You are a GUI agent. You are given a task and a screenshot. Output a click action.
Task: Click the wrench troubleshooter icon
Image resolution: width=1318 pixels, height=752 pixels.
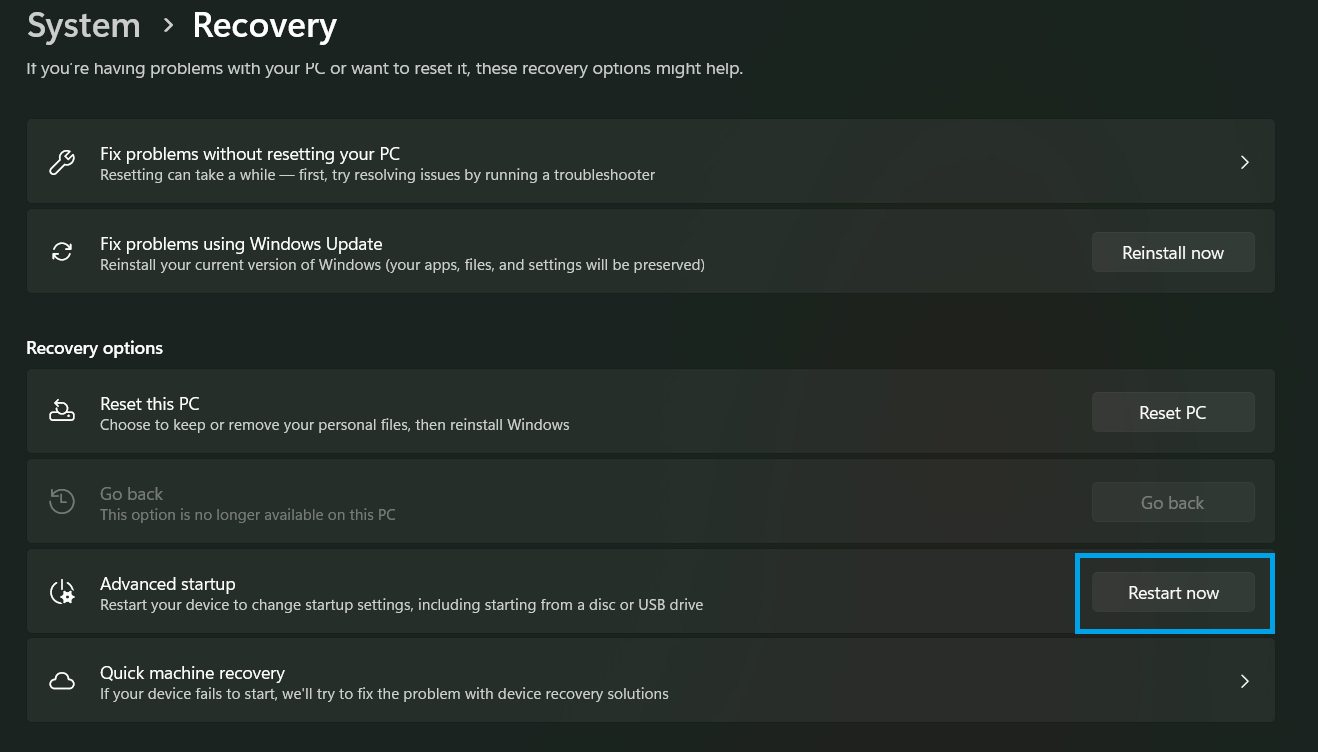pyautogui.click(x=62, y=163)
